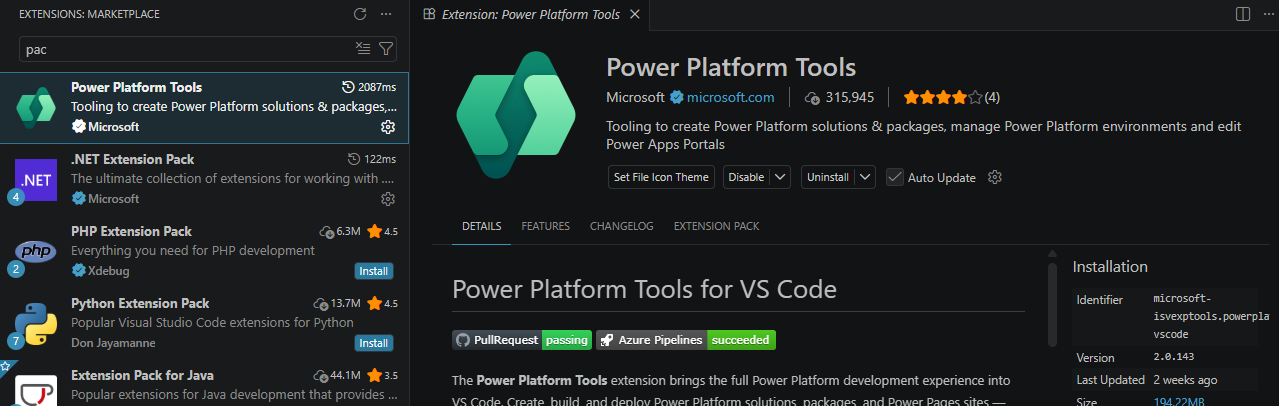
Task: Click Xdebug publisher name
Action: click(109, 271)
